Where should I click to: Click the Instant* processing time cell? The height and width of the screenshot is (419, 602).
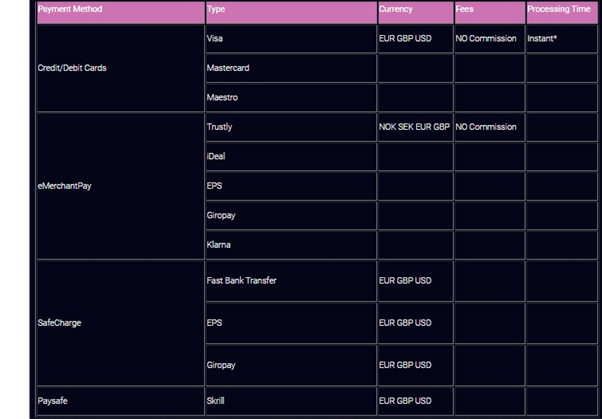pyautogui.click(x=562, y=39)
